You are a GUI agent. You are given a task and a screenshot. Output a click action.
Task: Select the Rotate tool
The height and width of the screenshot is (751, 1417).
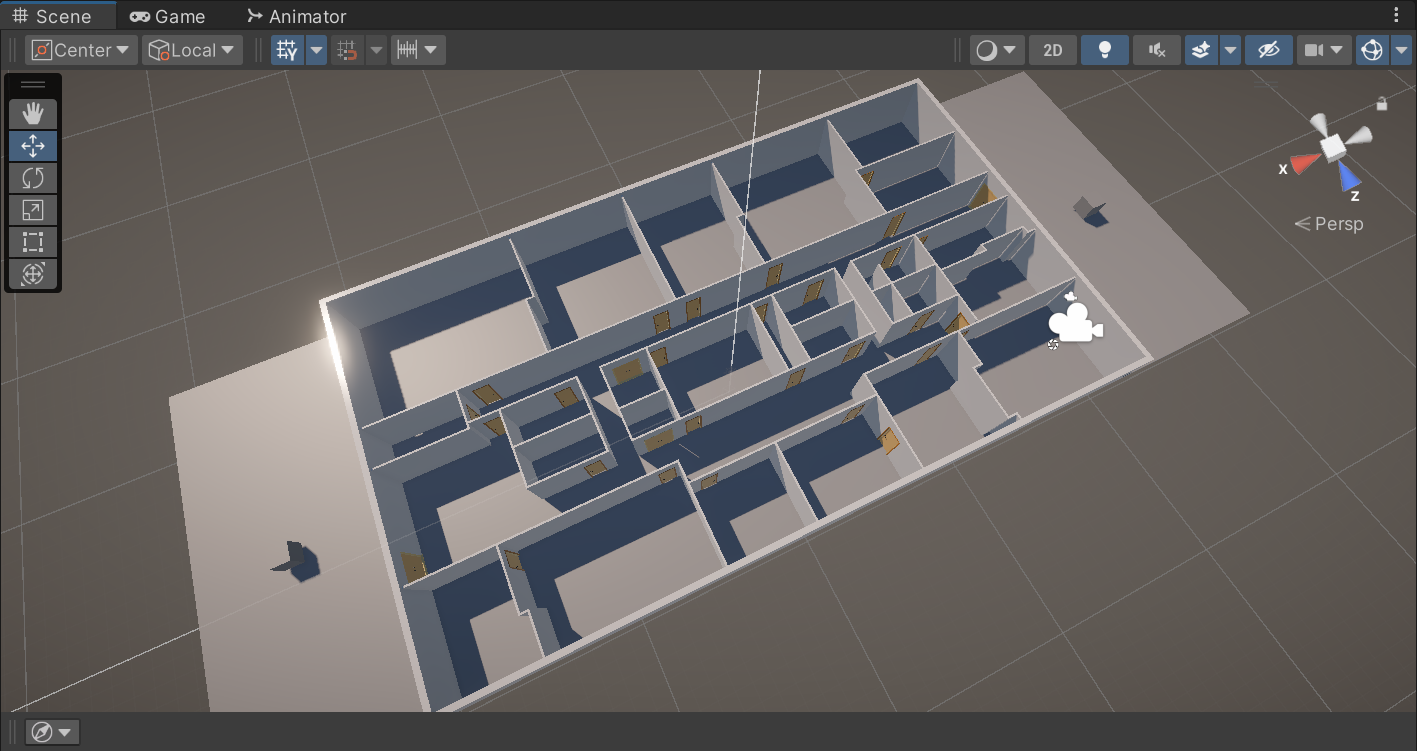tap(33, 178)
